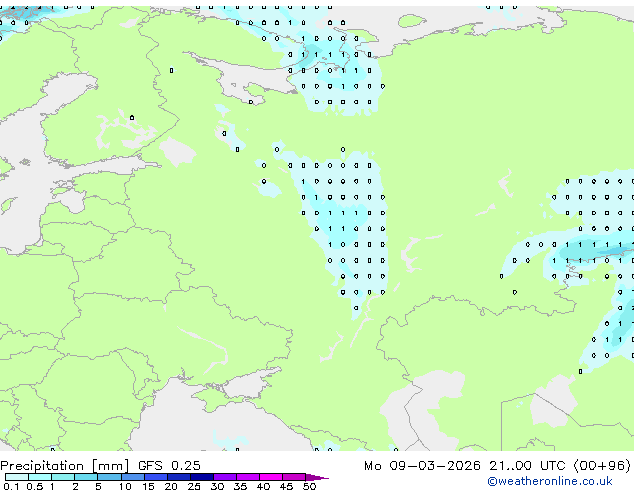This screenshot has width=634, height=490.
Task: Click the '50' legend value
Action: 310,486
